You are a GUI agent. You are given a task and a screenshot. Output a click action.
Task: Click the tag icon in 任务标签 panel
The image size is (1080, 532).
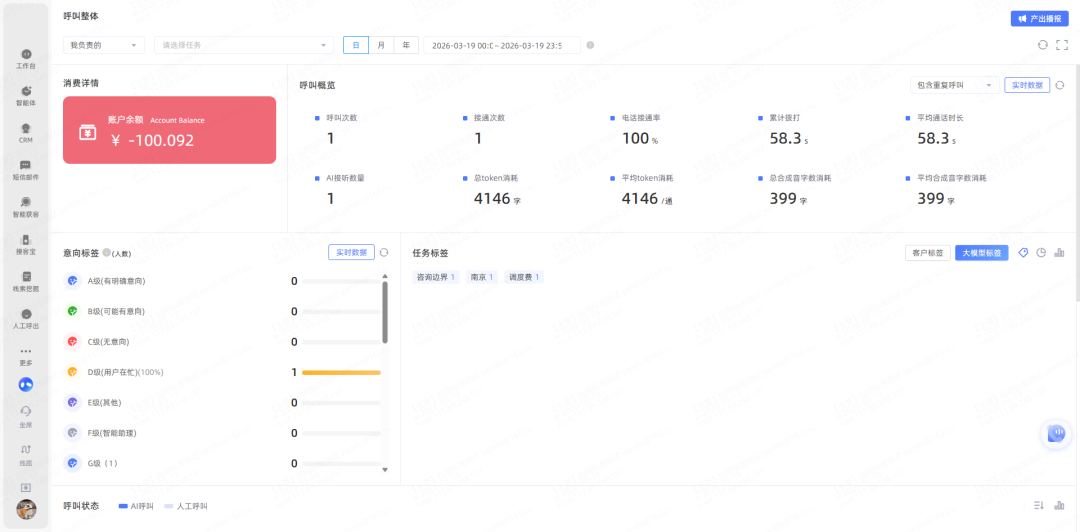(x=1023, y=253)
